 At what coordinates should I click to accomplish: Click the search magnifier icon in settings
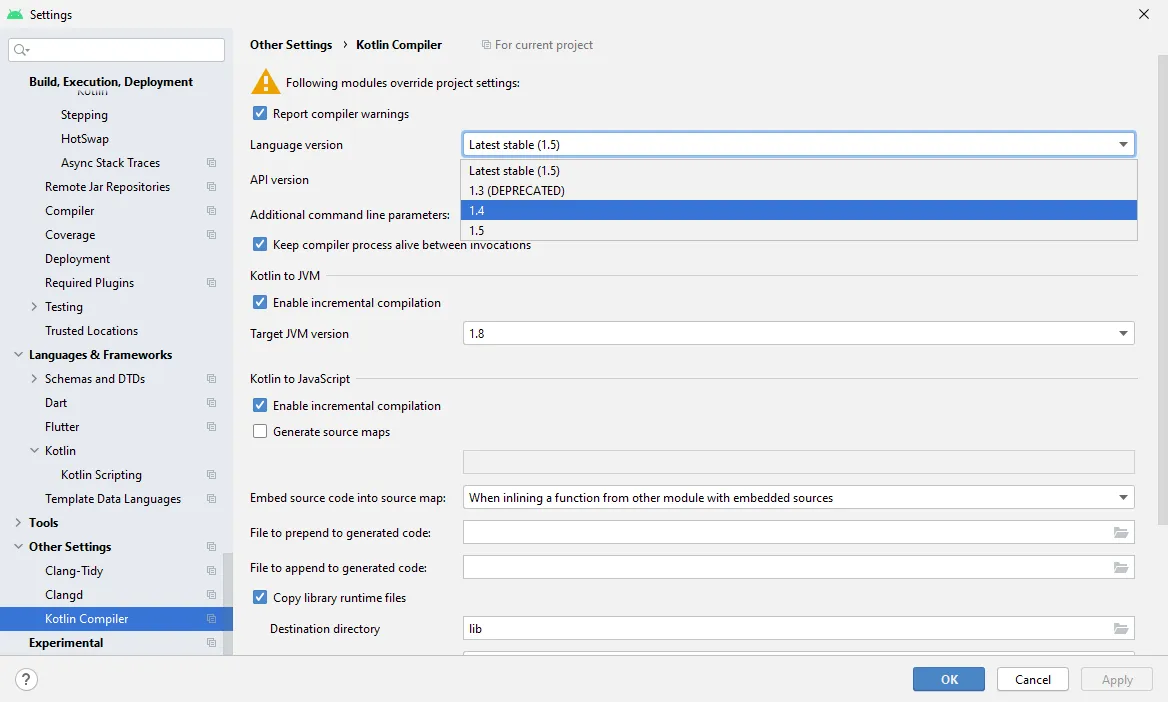click(x=21, y=50)
